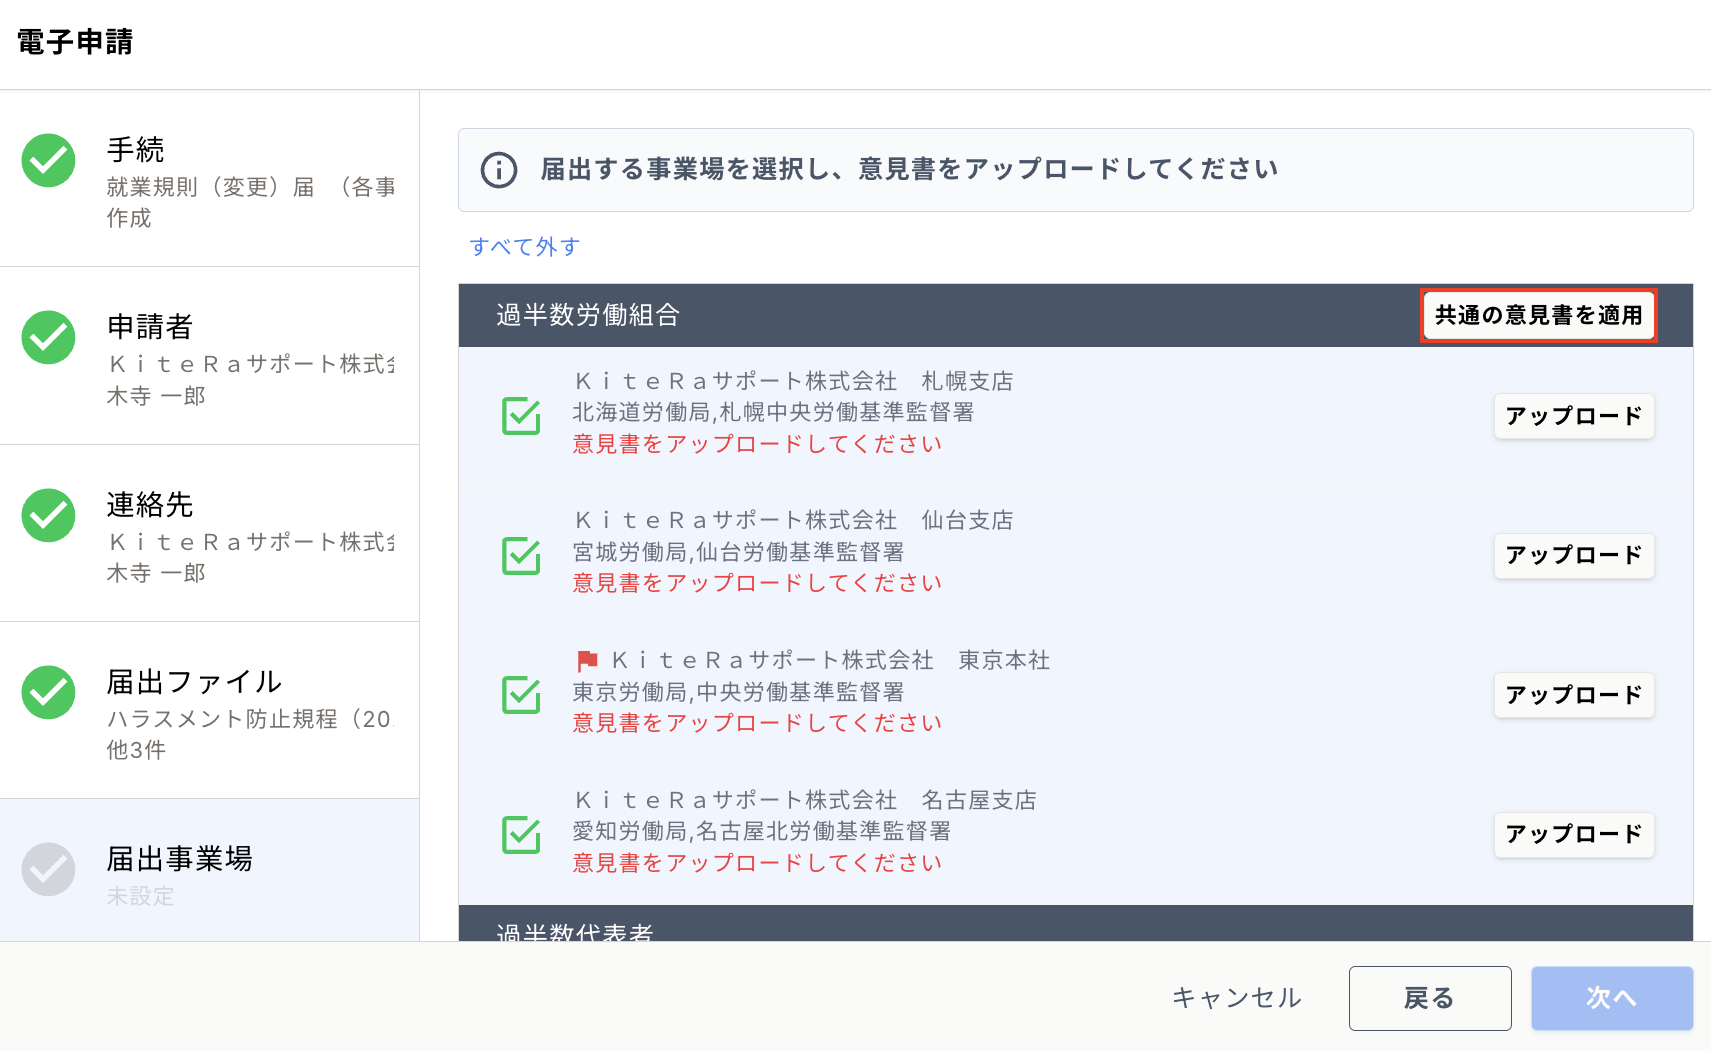Click the green check icon beside 連絡先
This screenshot has height=1051, width=1711.
tap(48, 515)
